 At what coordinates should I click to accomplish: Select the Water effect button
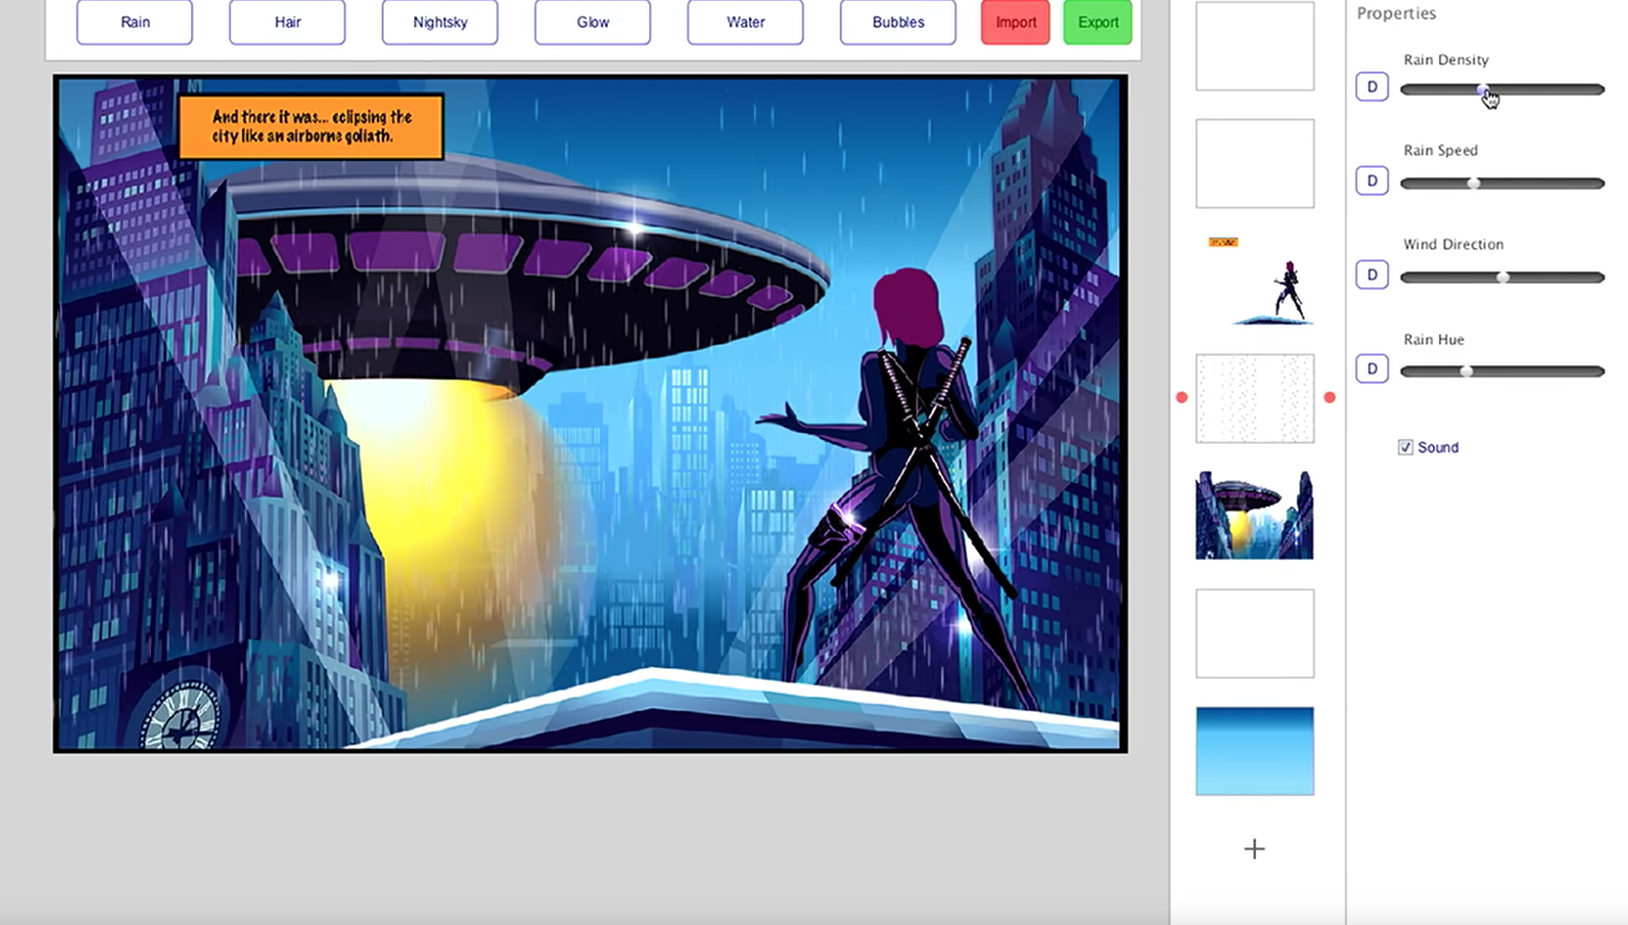tap(745, 22)
